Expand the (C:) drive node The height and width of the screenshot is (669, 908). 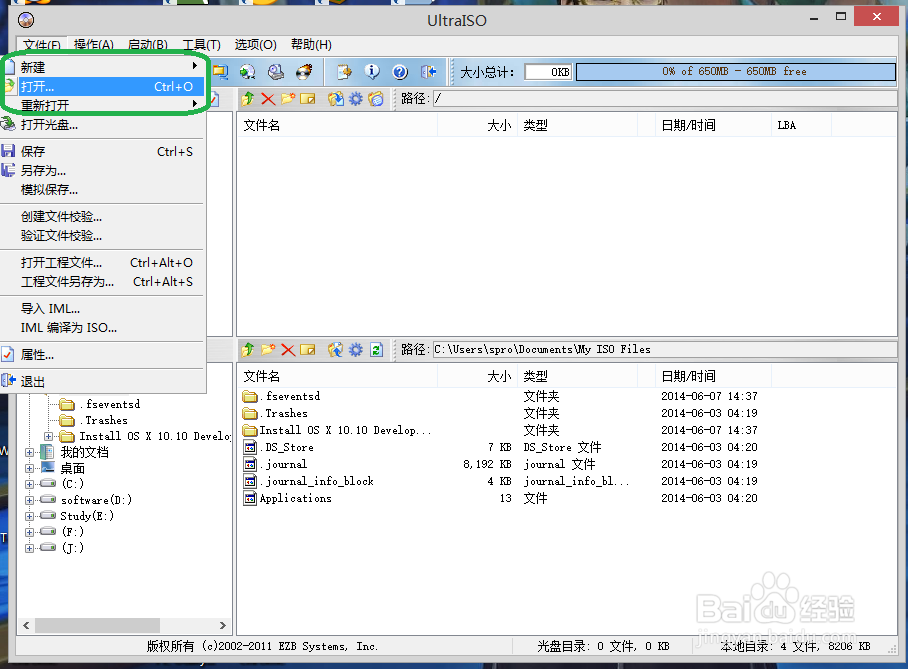[x=29, y=484]
